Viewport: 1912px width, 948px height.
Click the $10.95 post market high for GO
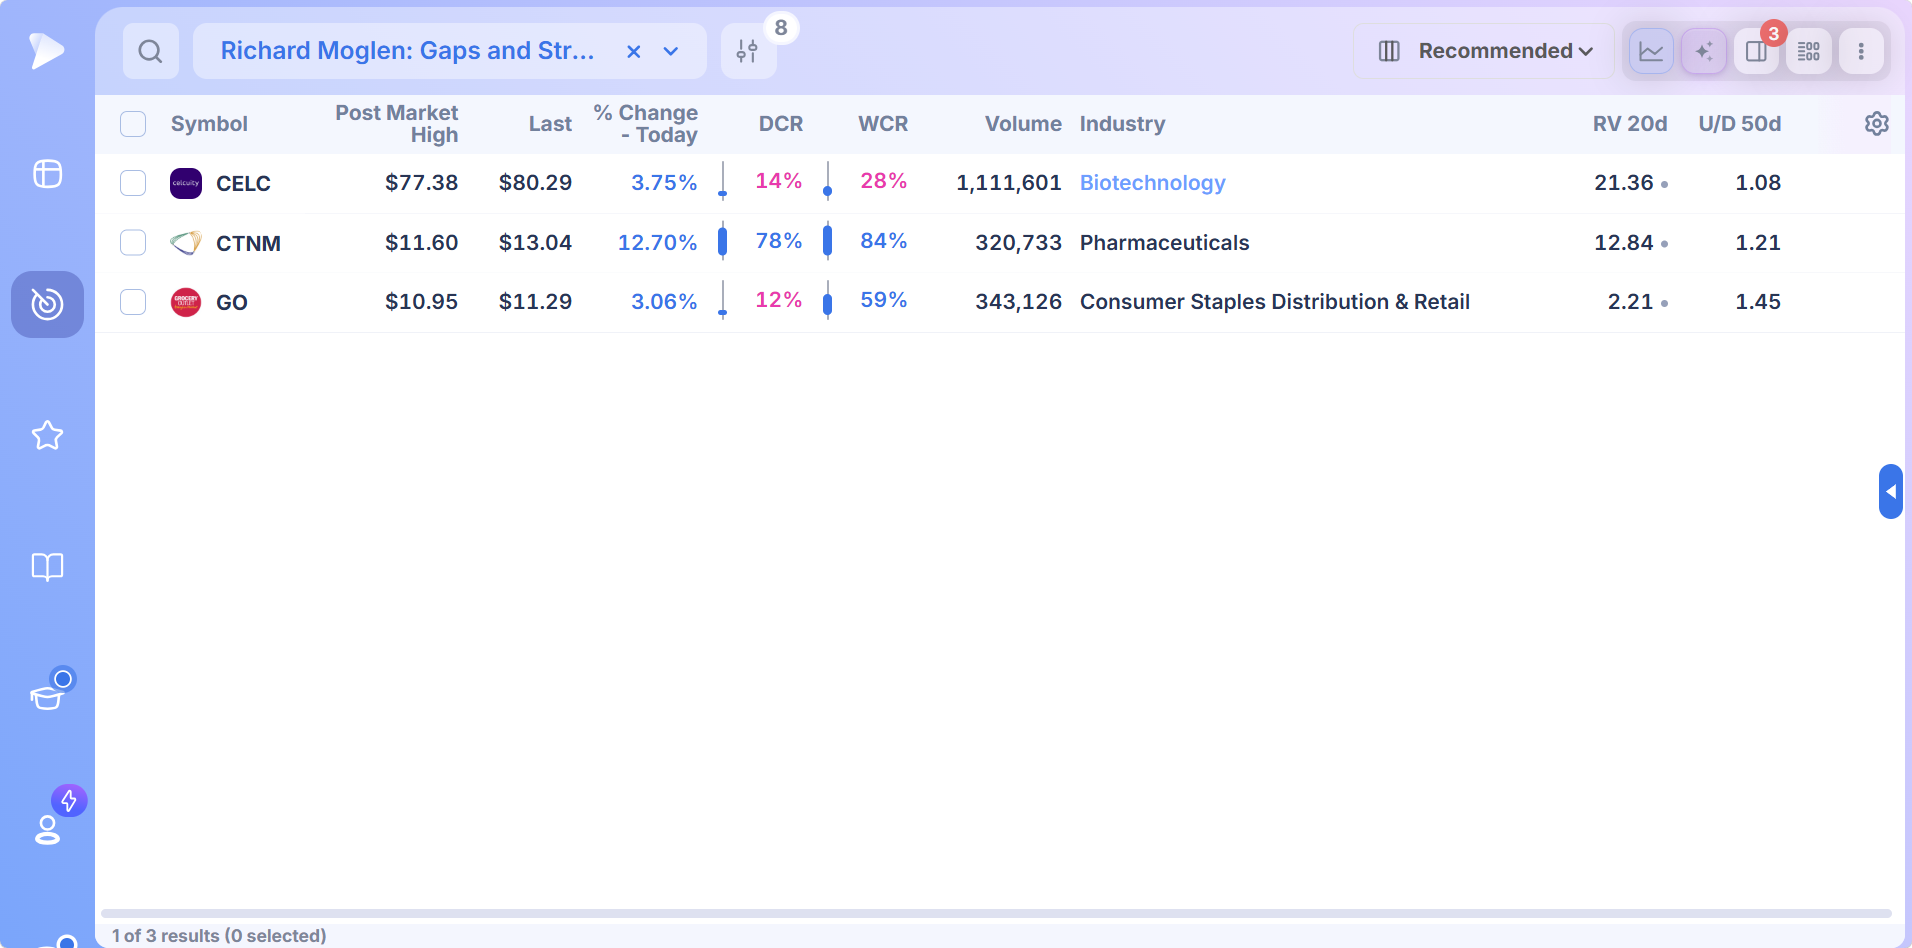pyautogui.click(x=421, y=302)
